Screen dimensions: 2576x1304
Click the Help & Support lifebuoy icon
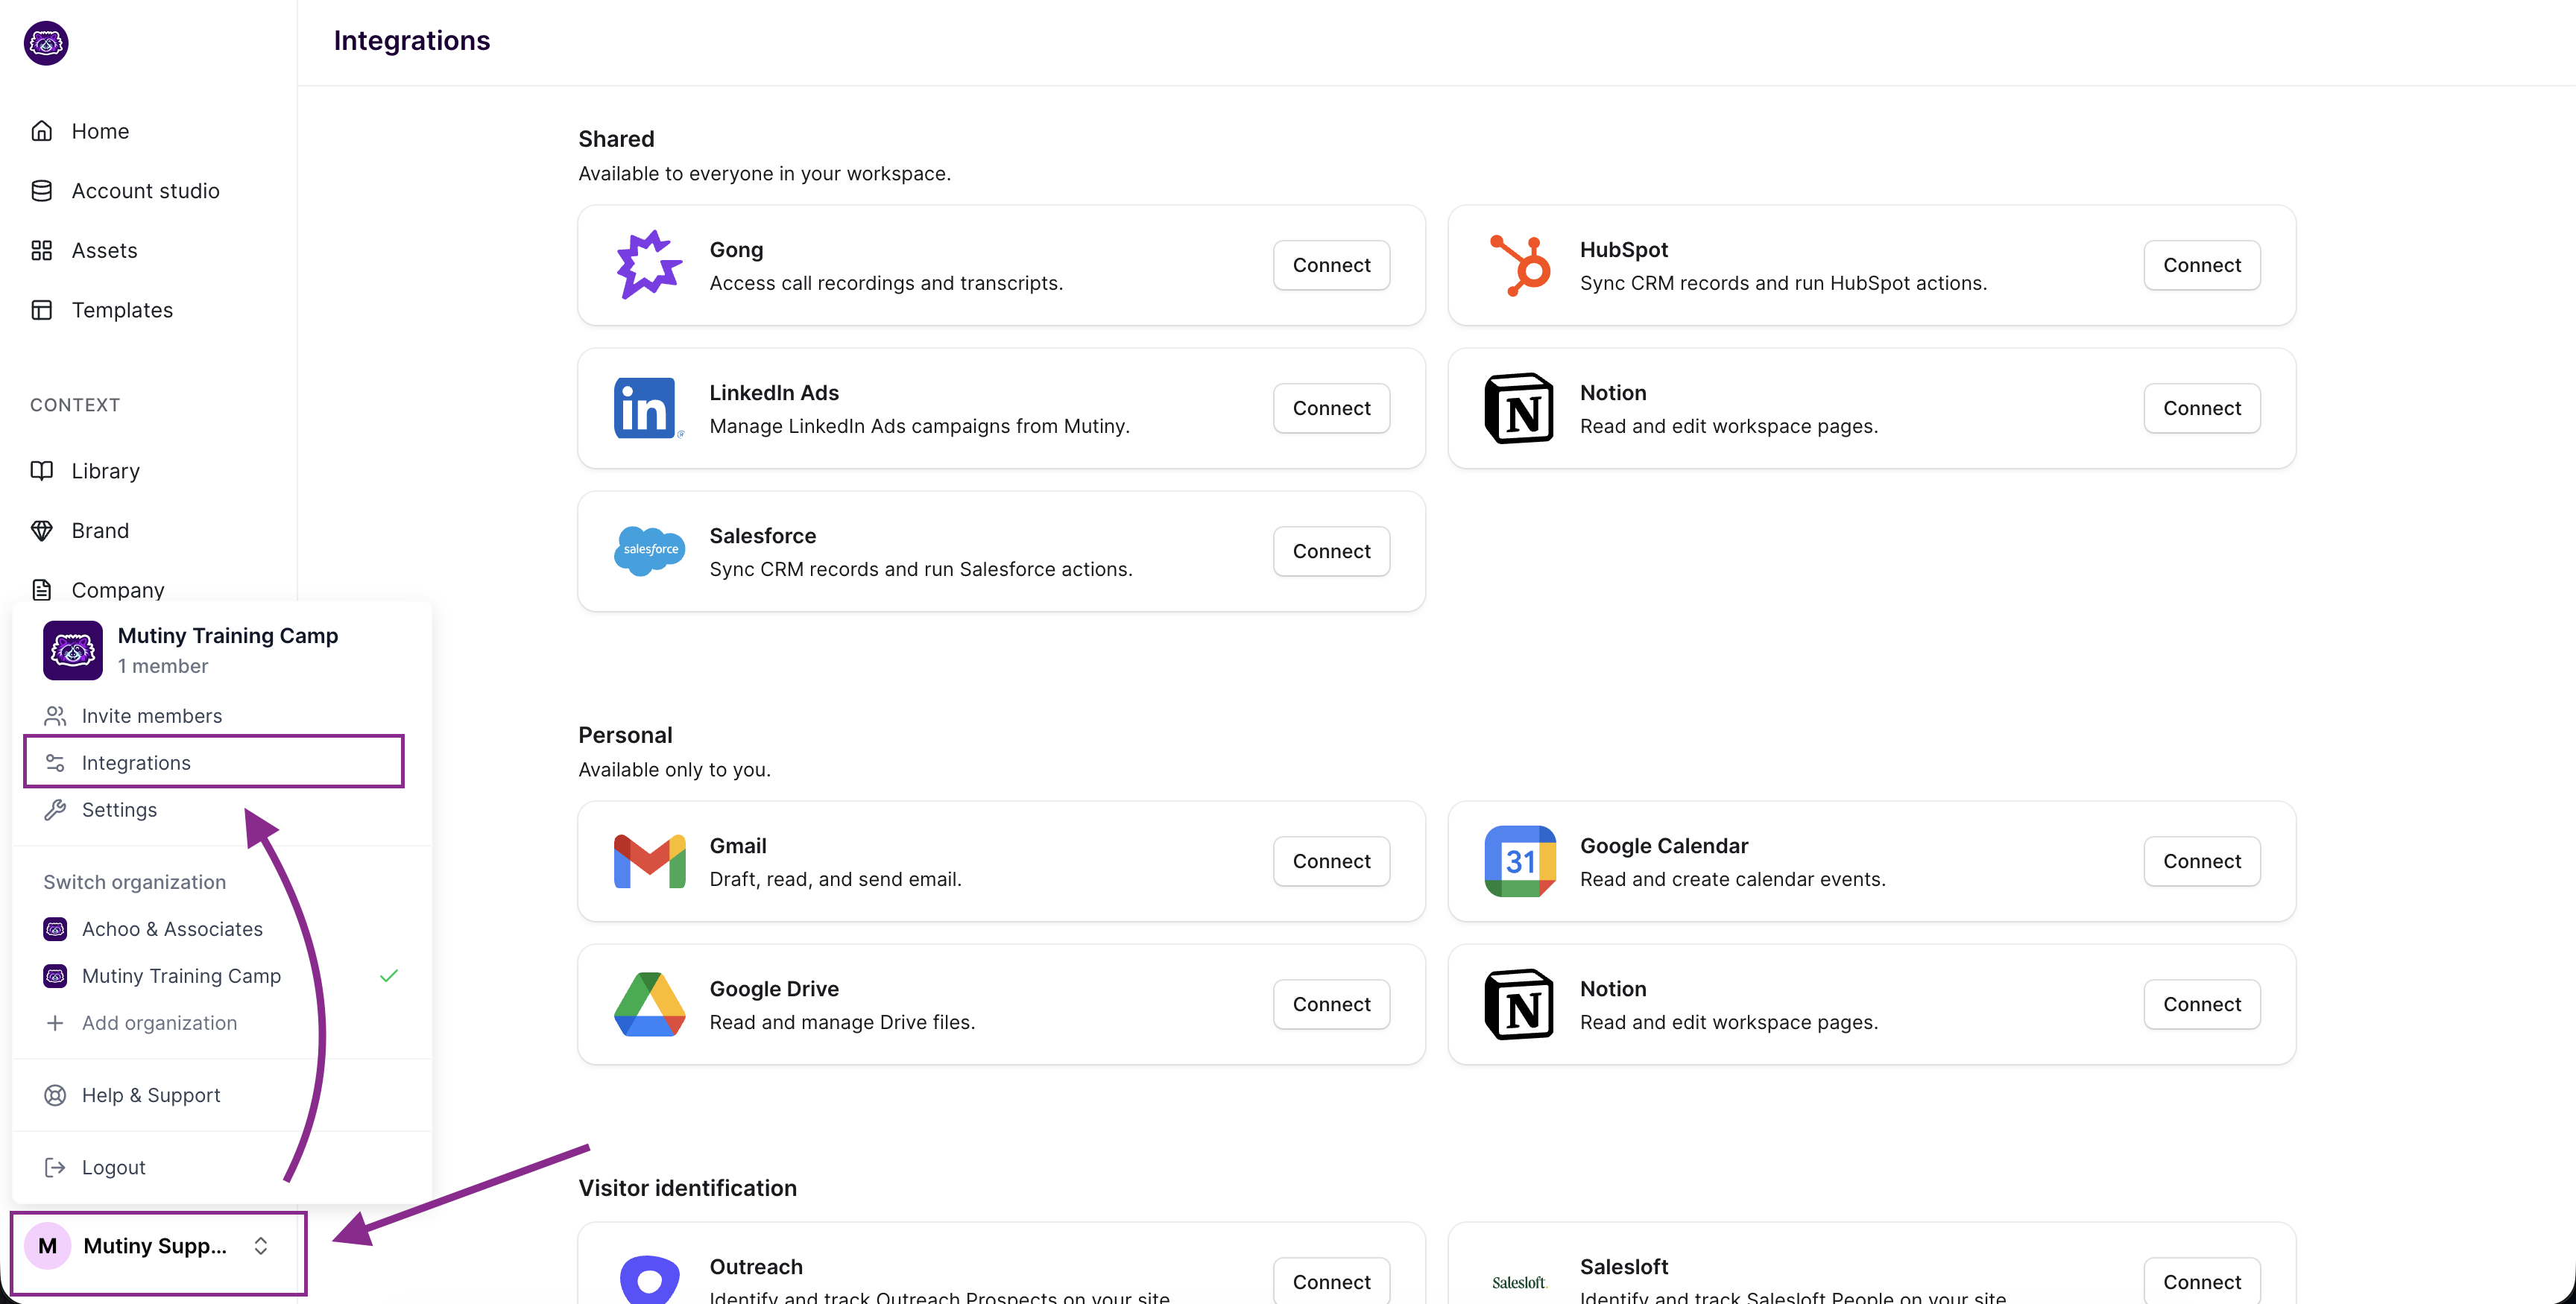(x=55, y=1095)
